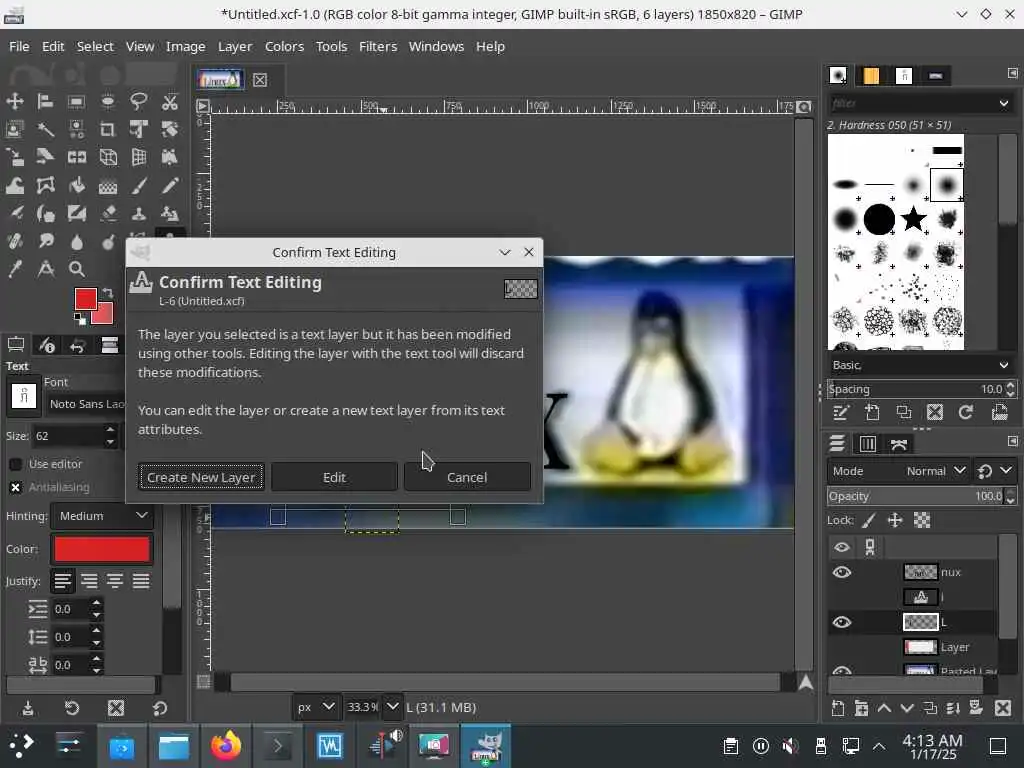Image resolution: width=1024 pixels, height=768 pixels.
Task: Select the Heal bandage tool
Action: (x=14, y=241)
